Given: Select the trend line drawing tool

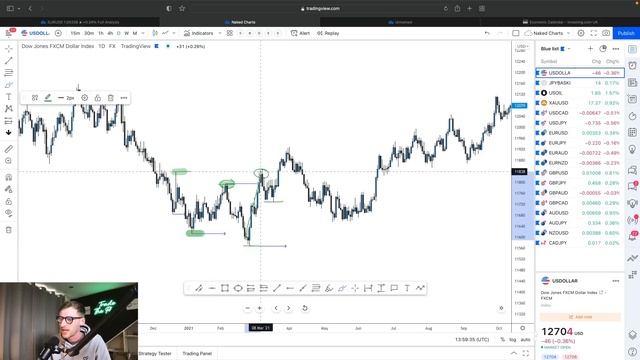Looking at the screenshot, I should click(9, 61).
